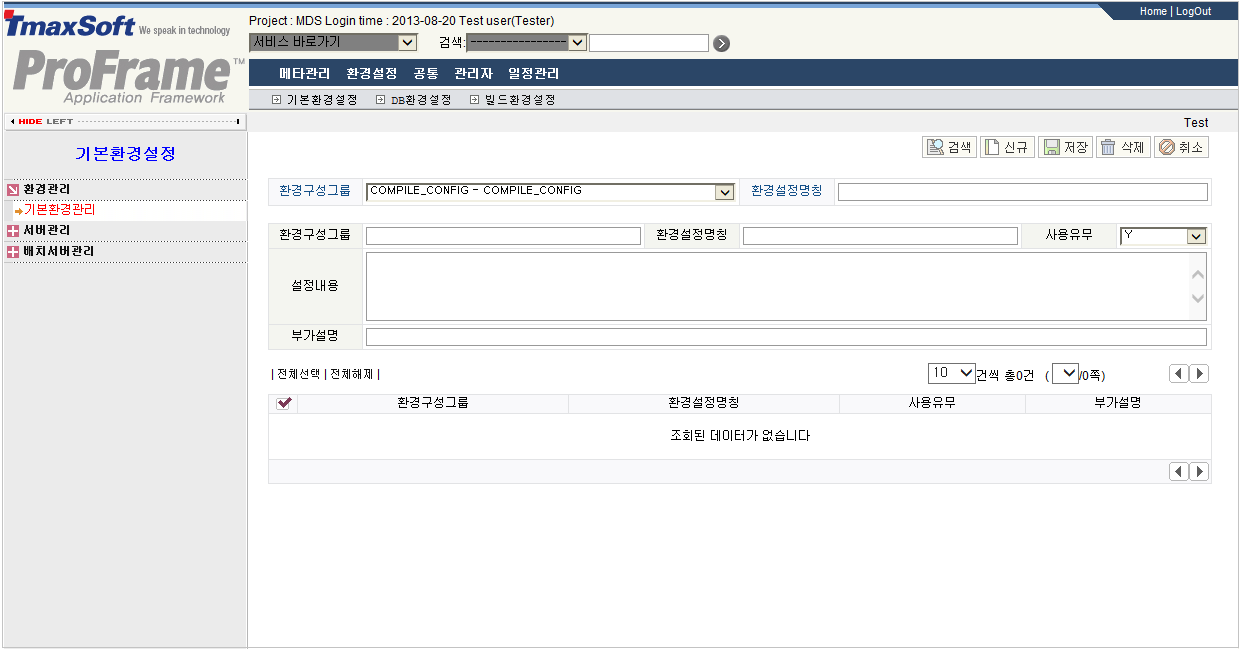Open the 메타관리 menu

click(304, 73)
